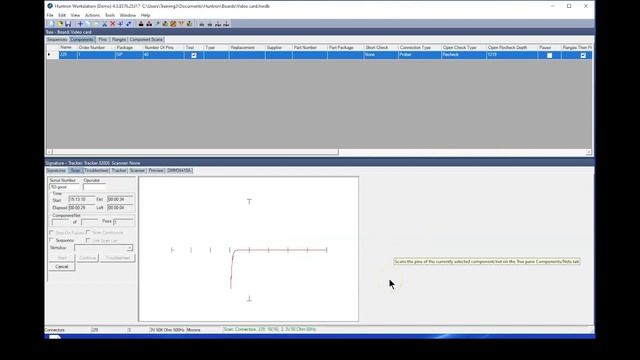Click the second black component icon in toolbar

[149, 24]
